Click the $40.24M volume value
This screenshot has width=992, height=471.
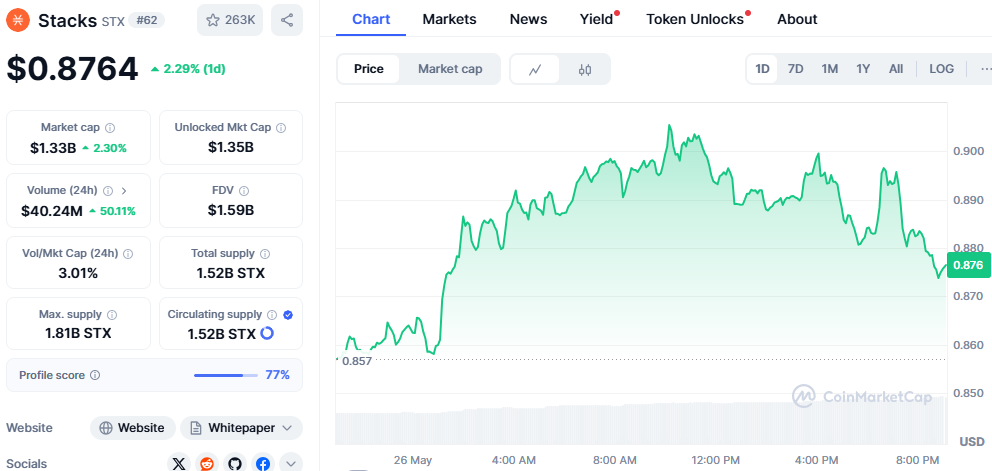click(x=52, y=211)
